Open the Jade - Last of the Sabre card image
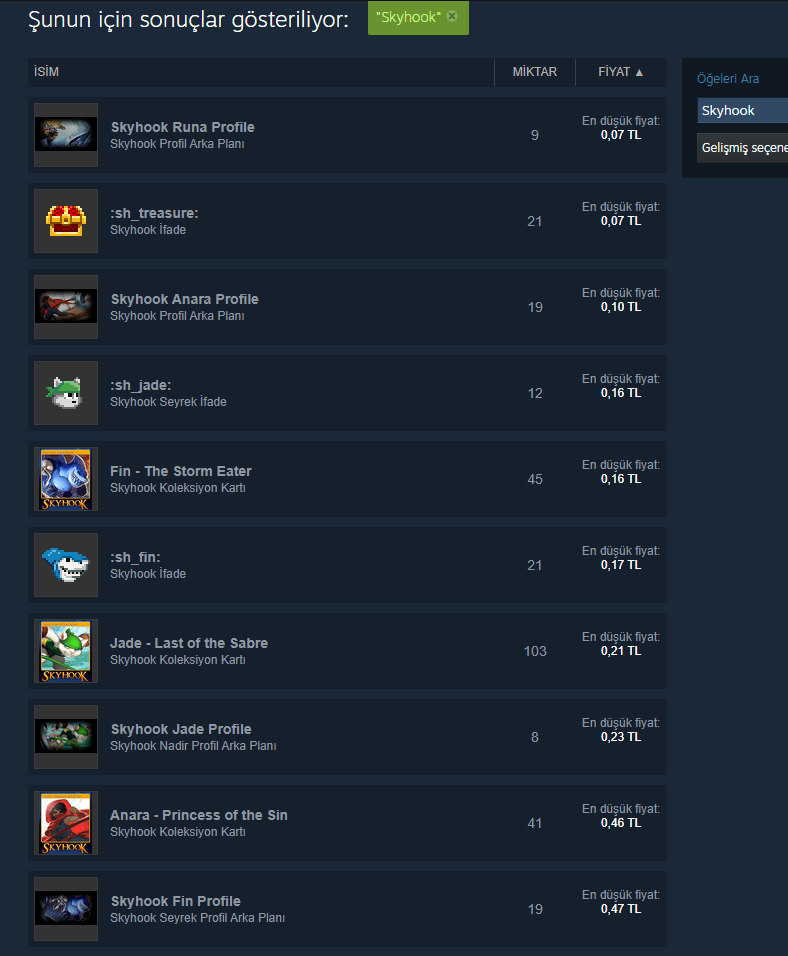This screenshot has width=788, height=956. tap(66, 651)
